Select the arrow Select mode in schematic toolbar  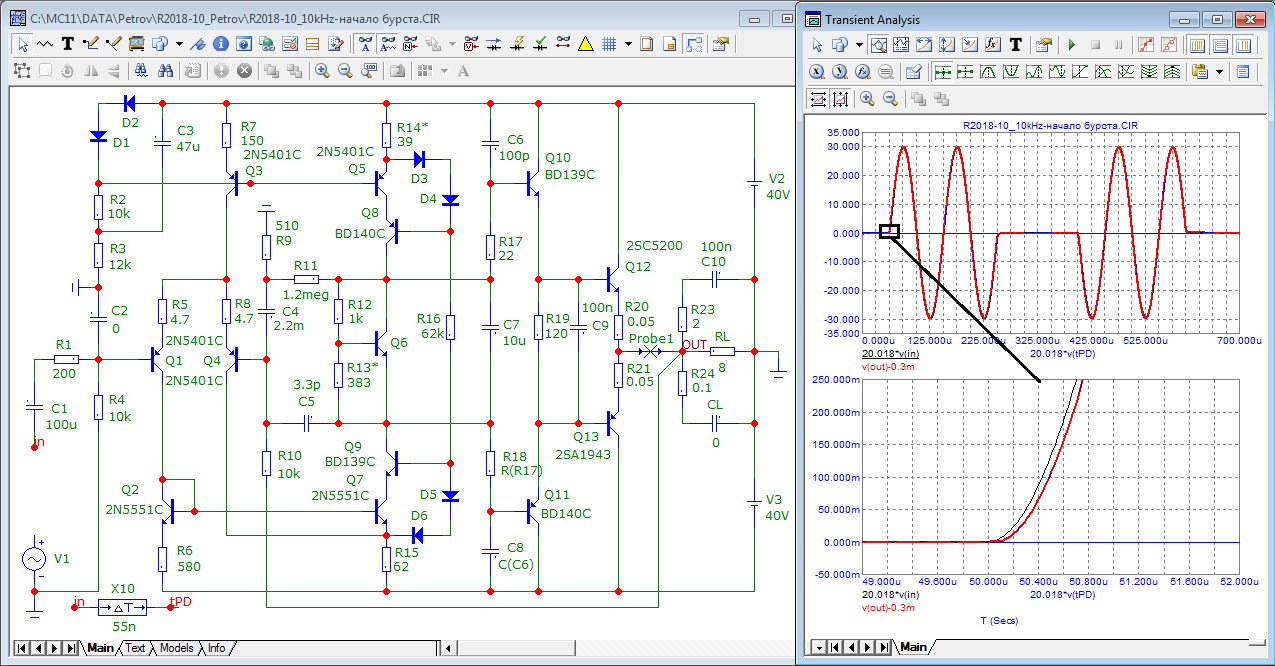point(23,44)
